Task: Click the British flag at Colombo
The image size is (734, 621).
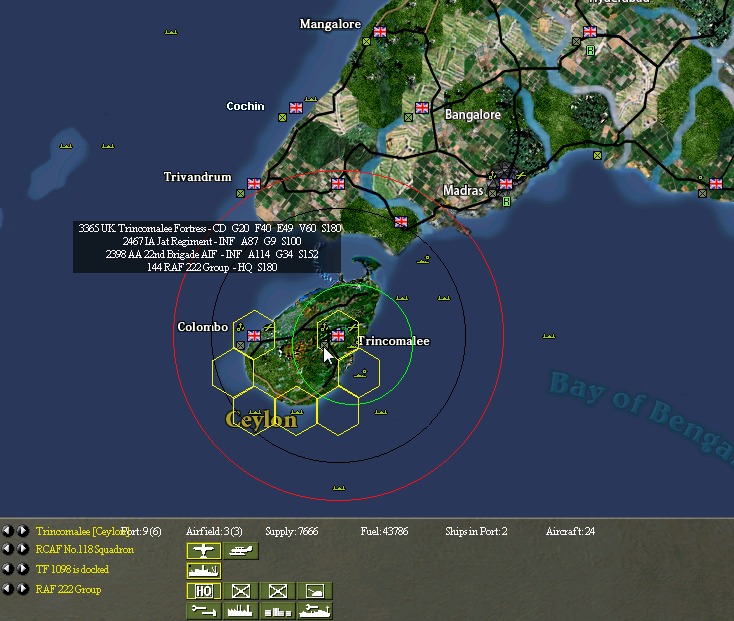Action: [254, 336]
